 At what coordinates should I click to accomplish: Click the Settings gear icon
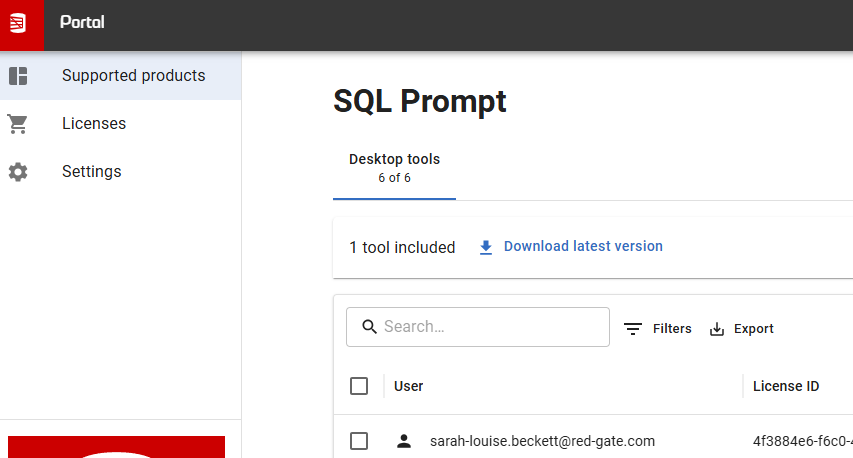(18, 172)
